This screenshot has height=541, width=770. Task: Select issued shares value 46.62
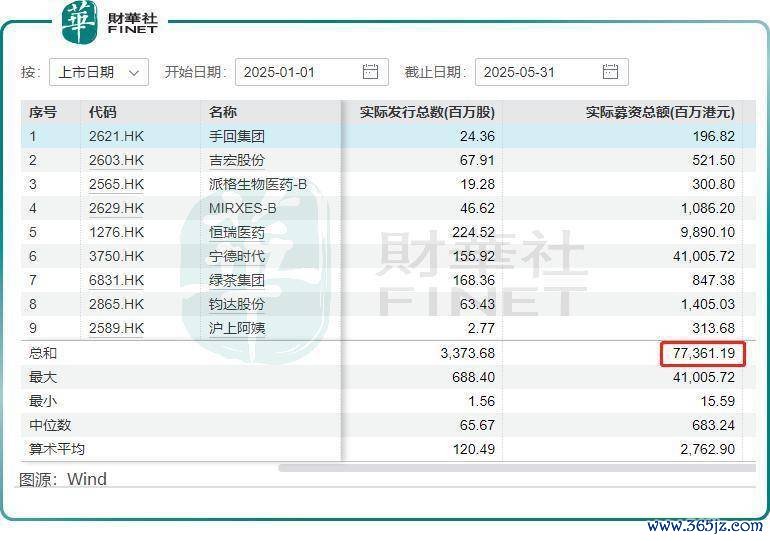tap(477, 209)
